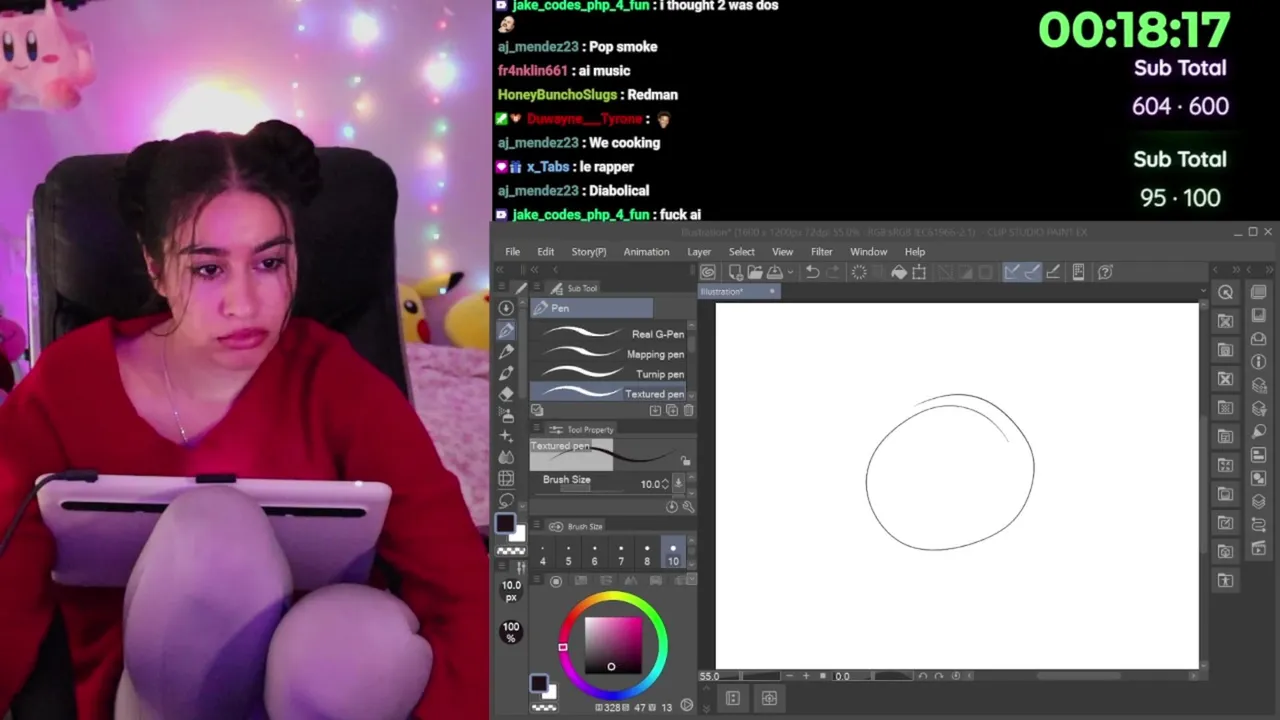This screenshot has height=720, width=1280.
Task: Open Clip Studio spiral launcher icon
Action: coord(708,272)
